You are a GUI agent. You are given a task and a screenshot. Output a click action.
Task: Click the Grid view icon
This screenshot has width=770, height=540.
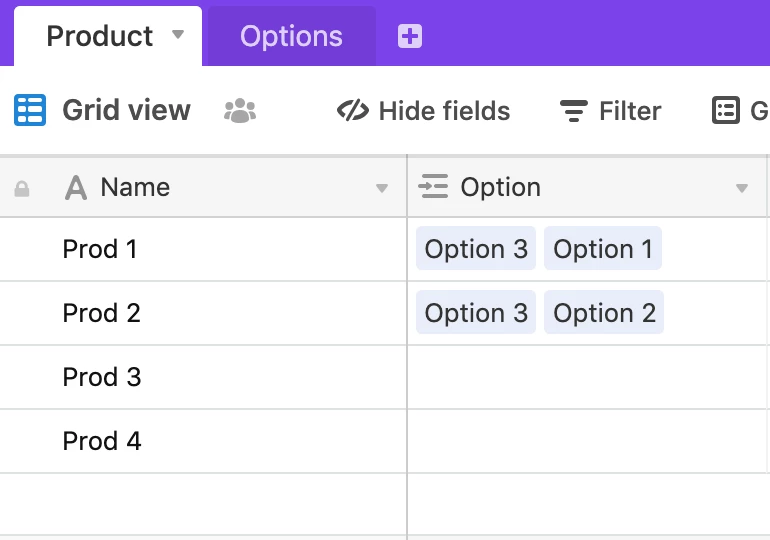coord(30,110)
